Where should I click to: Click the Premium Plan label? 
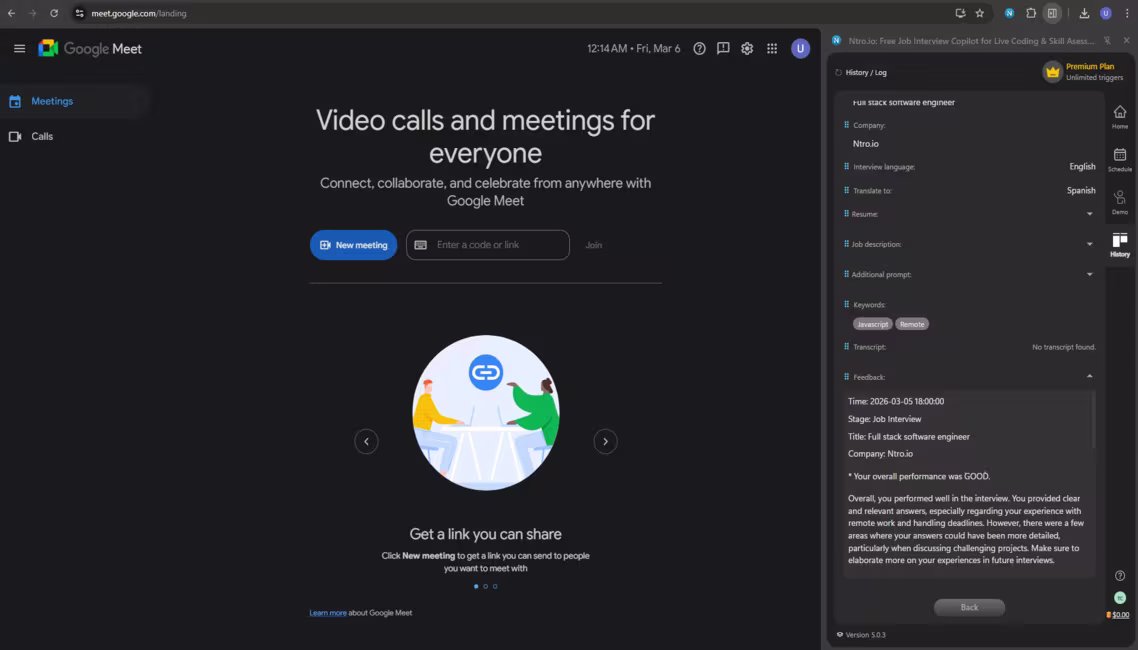pyautogui.click(x=1089, y=66)
